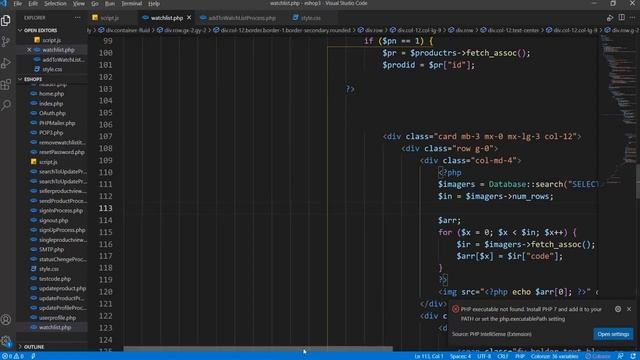Switch to the addToWatchListProcess.php tab
Image resolution: width=640 pixels, height=360 pixels.
coord(242,18)
